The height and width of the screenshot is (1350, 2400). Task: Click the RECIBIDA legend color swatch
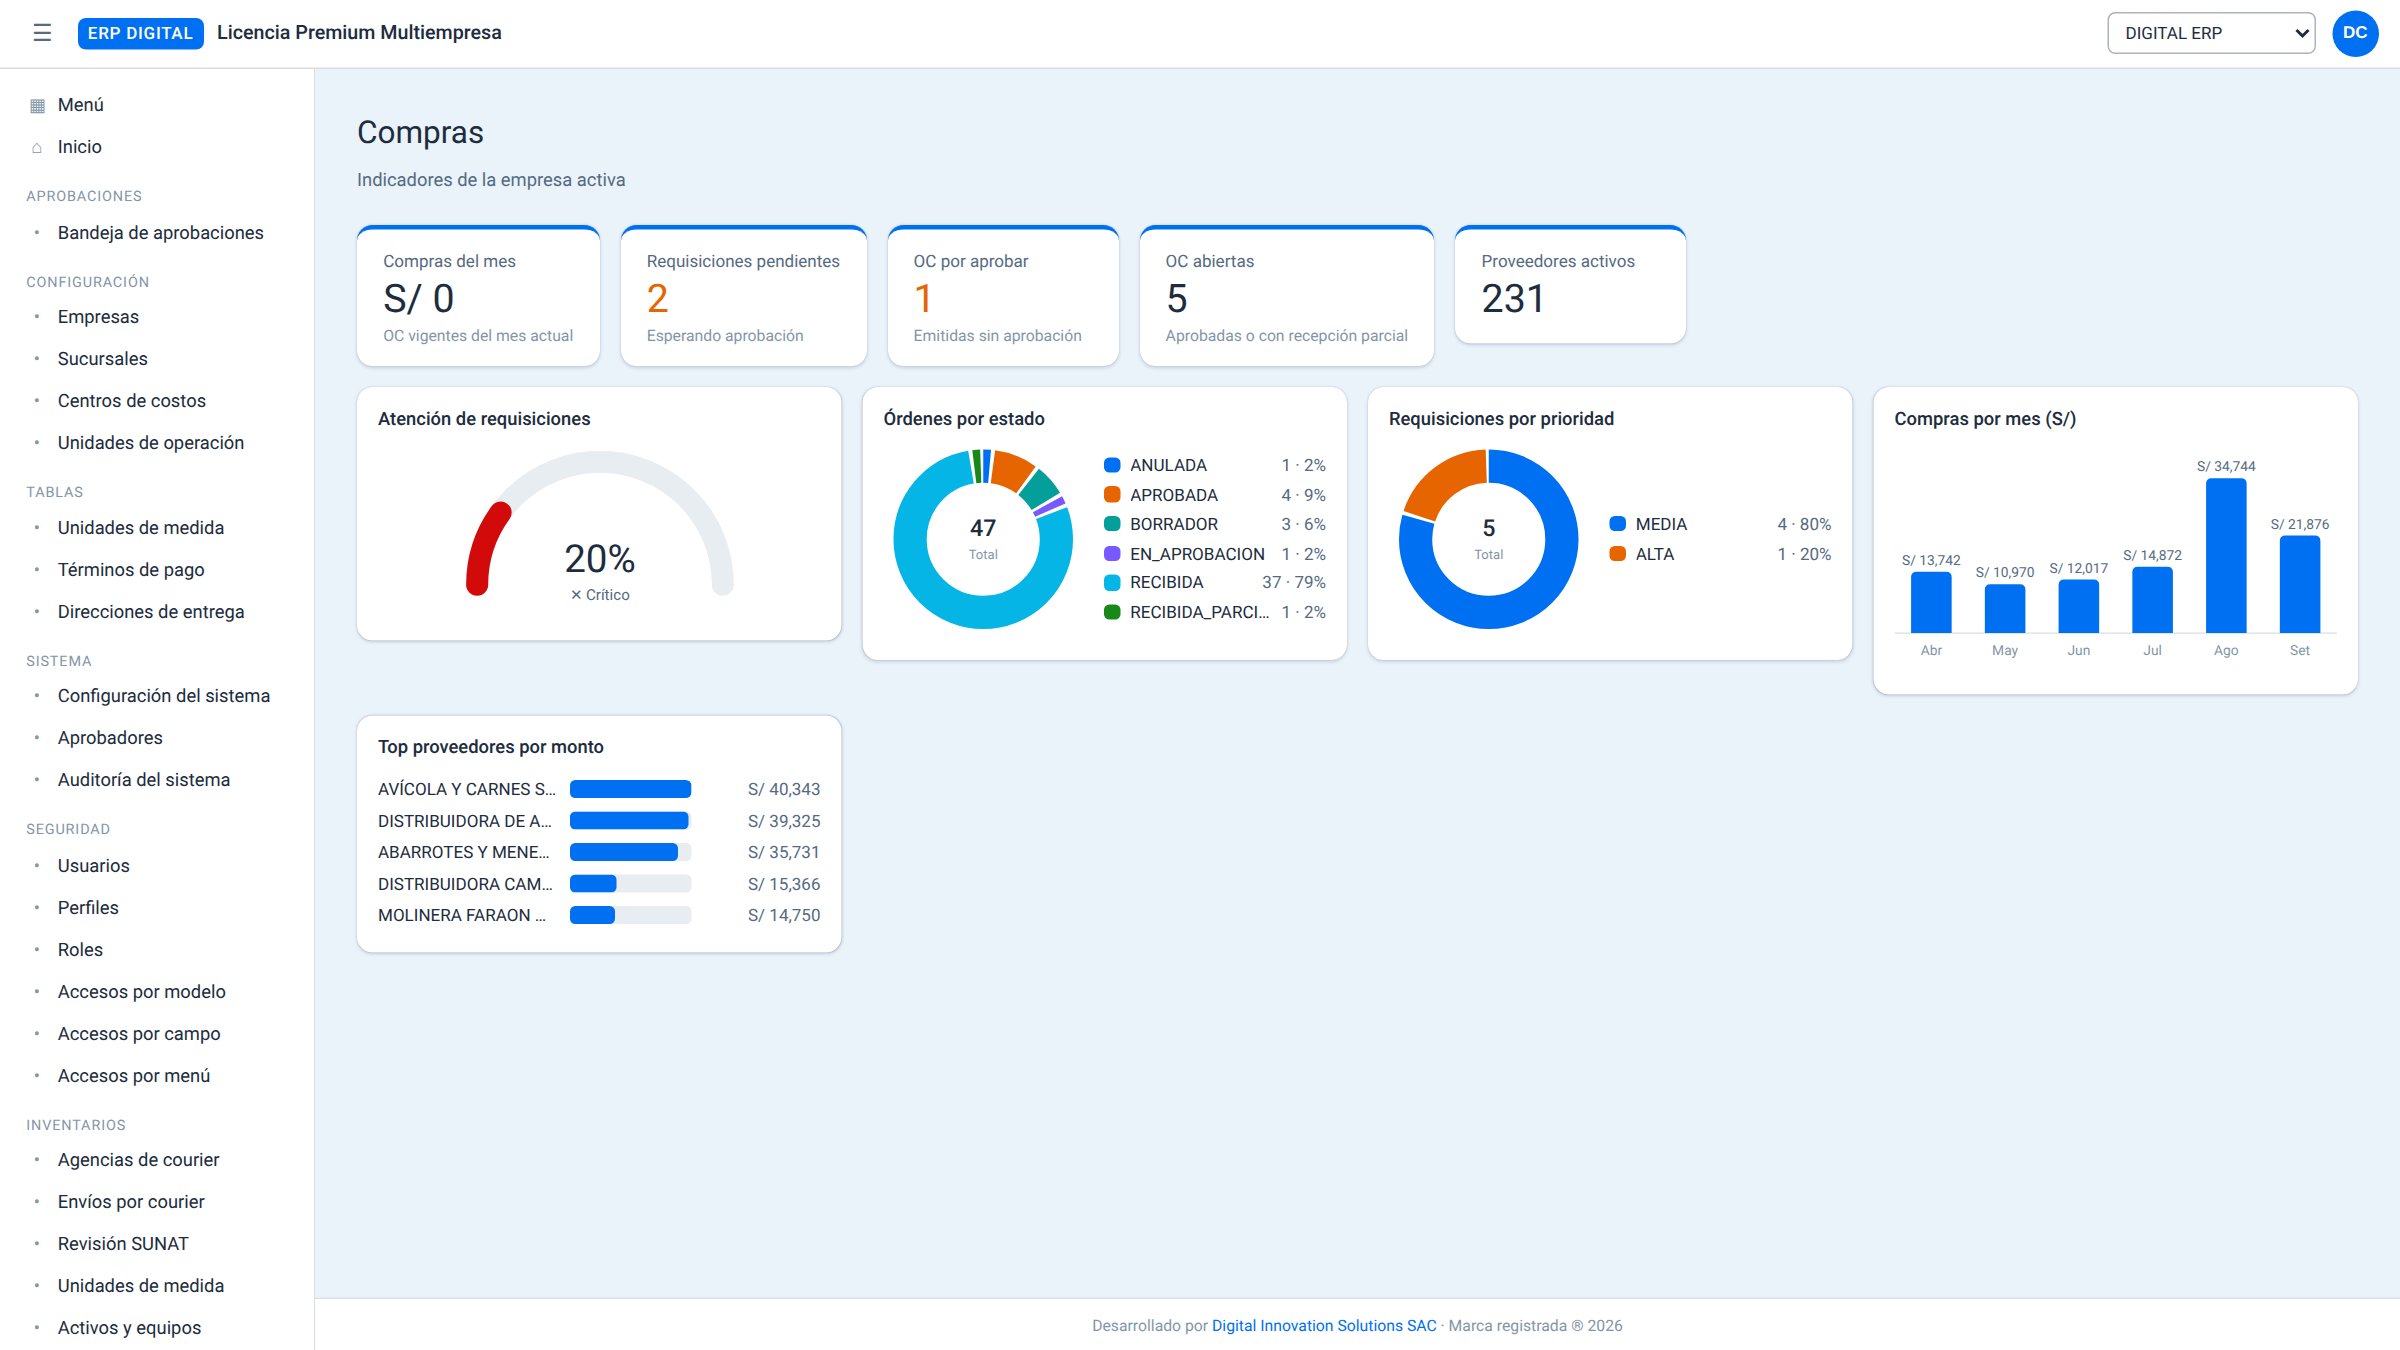[x=1112, y=583]
